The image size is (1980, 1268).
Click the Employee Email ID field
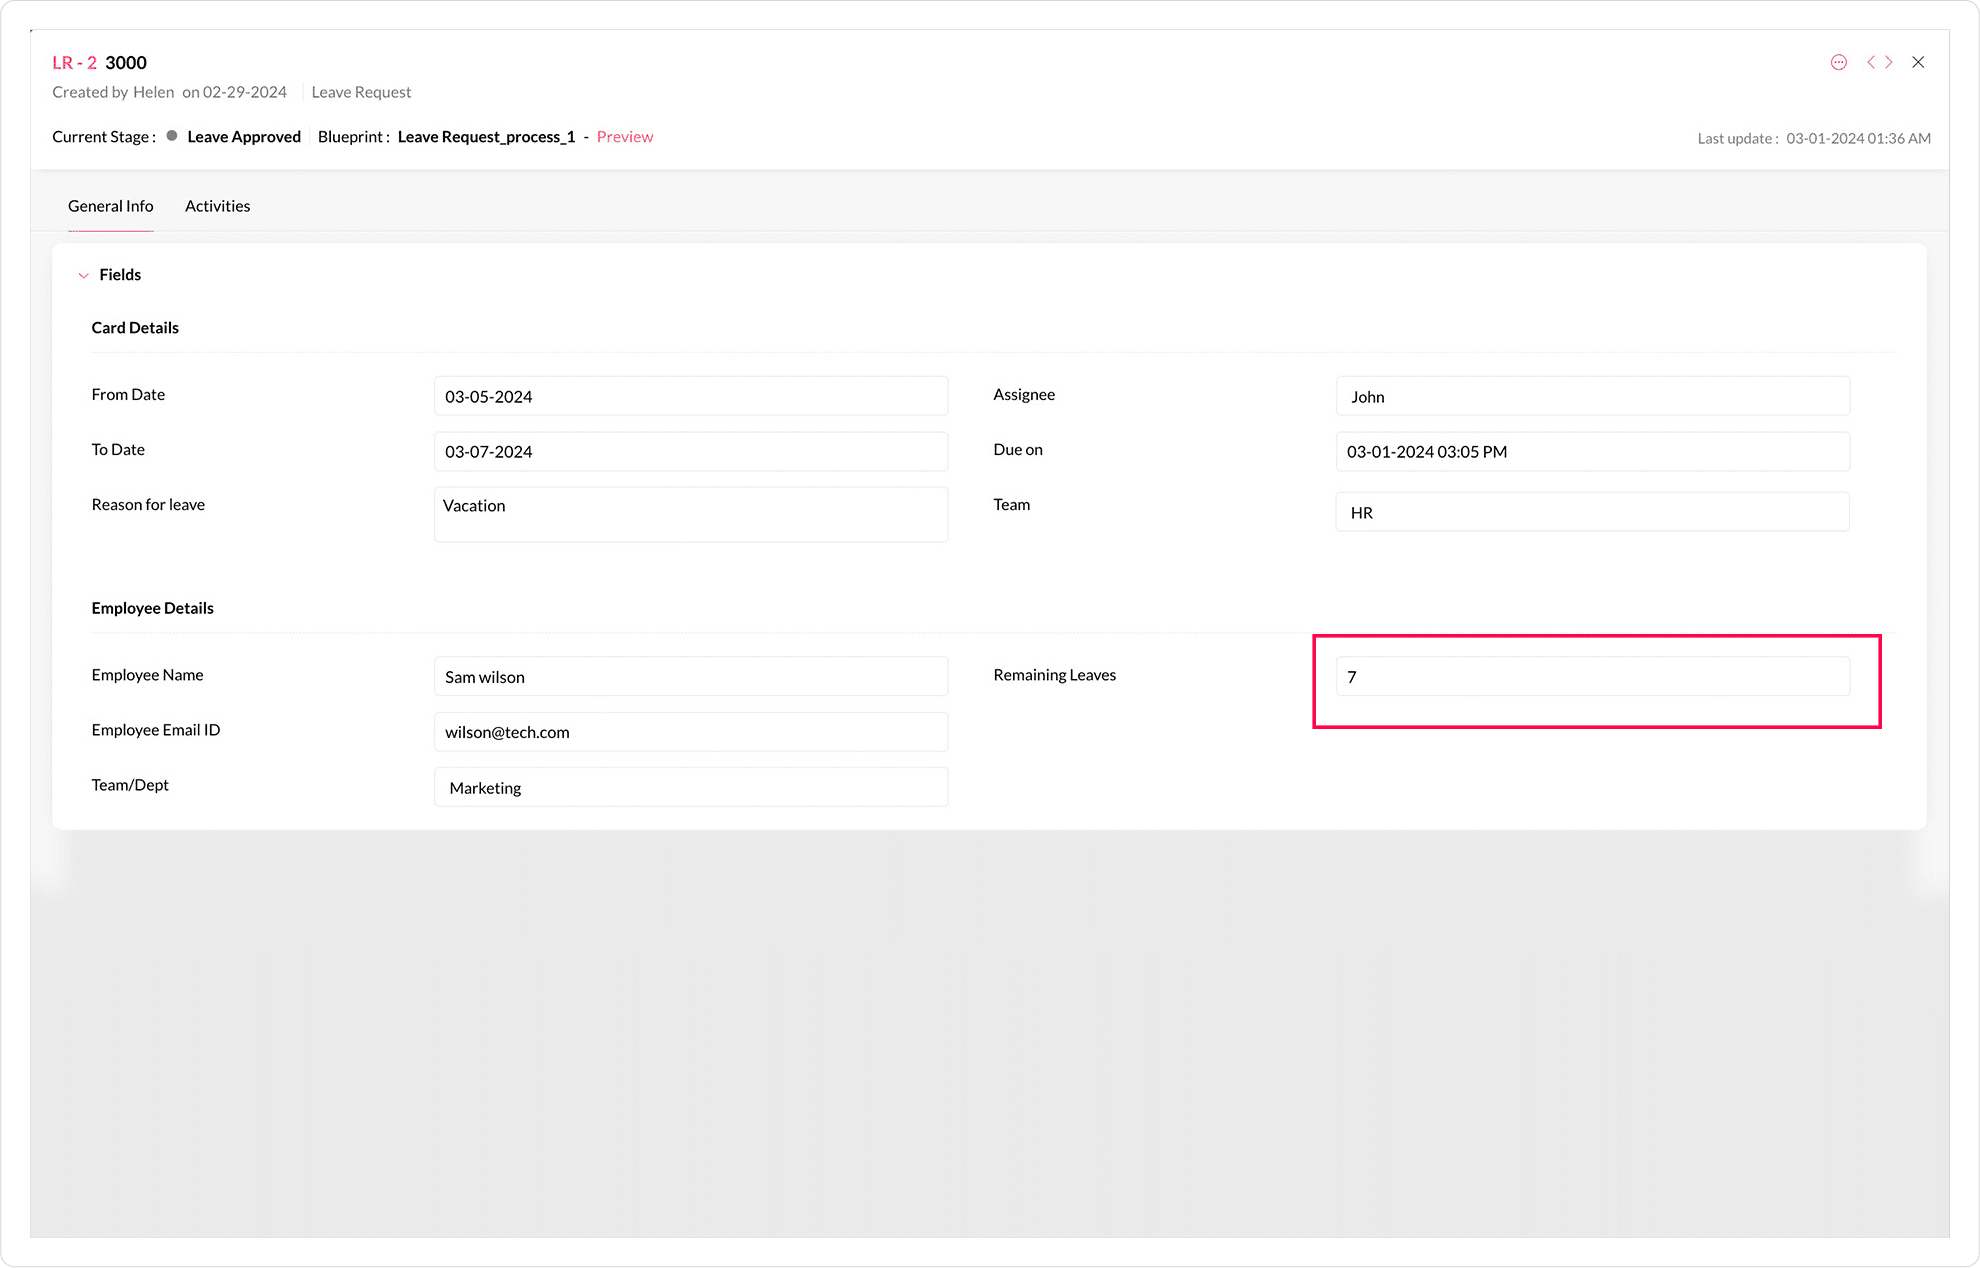point(690,732)
